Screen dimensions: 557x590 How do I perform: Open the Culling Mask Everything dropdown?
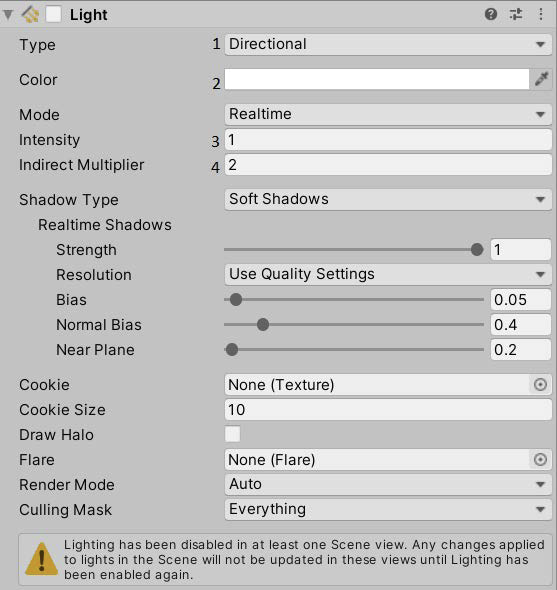click(388, 509)
